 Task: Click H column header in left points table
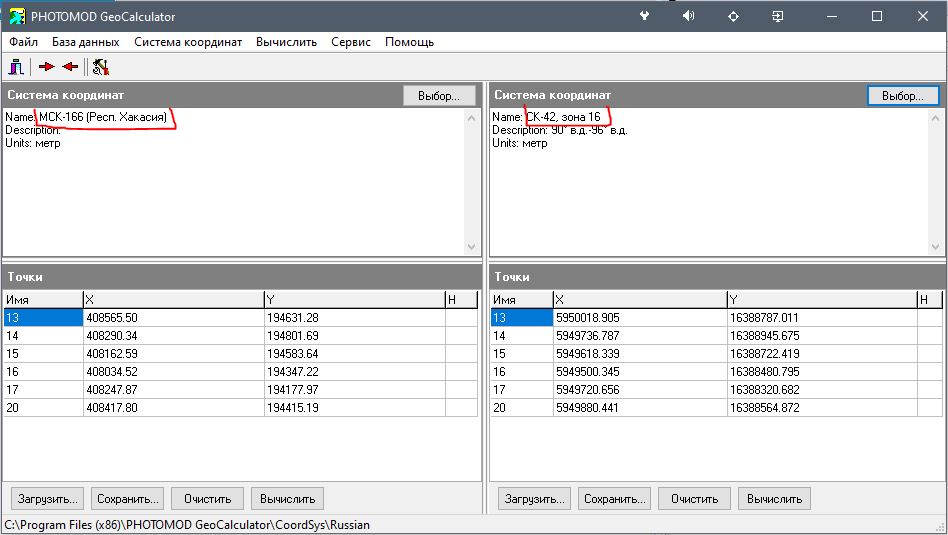(x=461, y=299)
